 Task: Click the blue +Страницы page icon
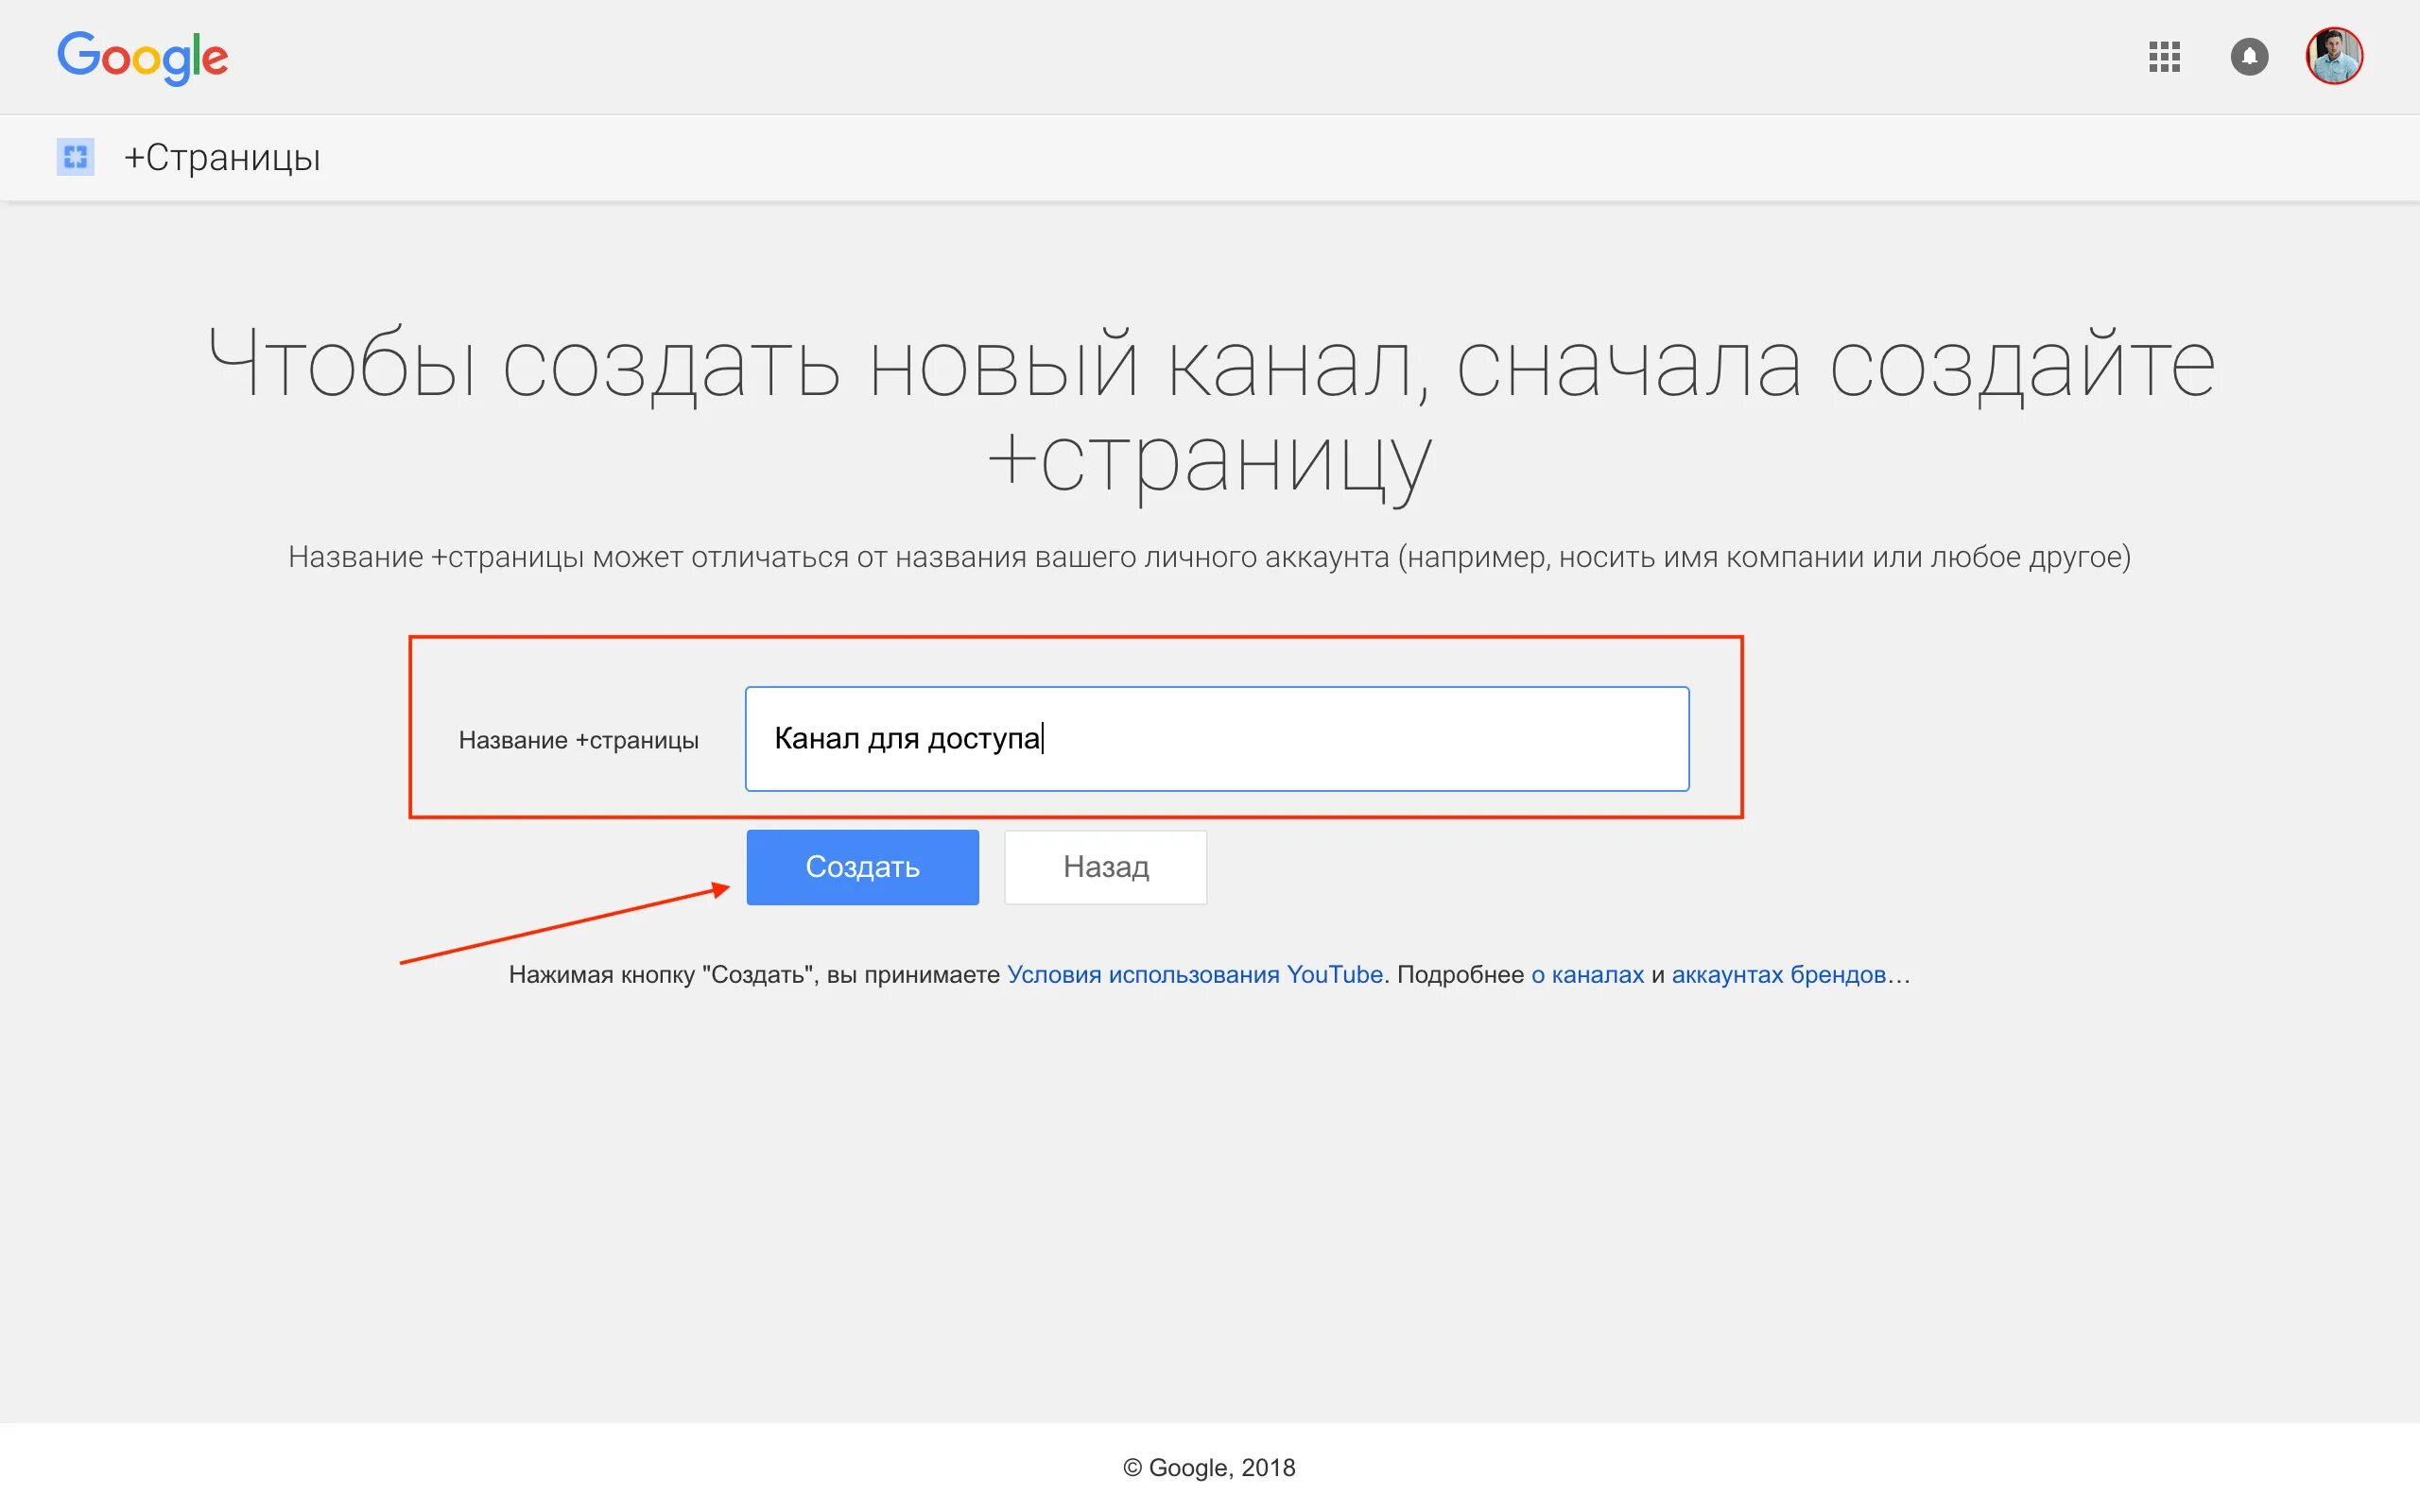pyautogui.click(x=75, y=157)
